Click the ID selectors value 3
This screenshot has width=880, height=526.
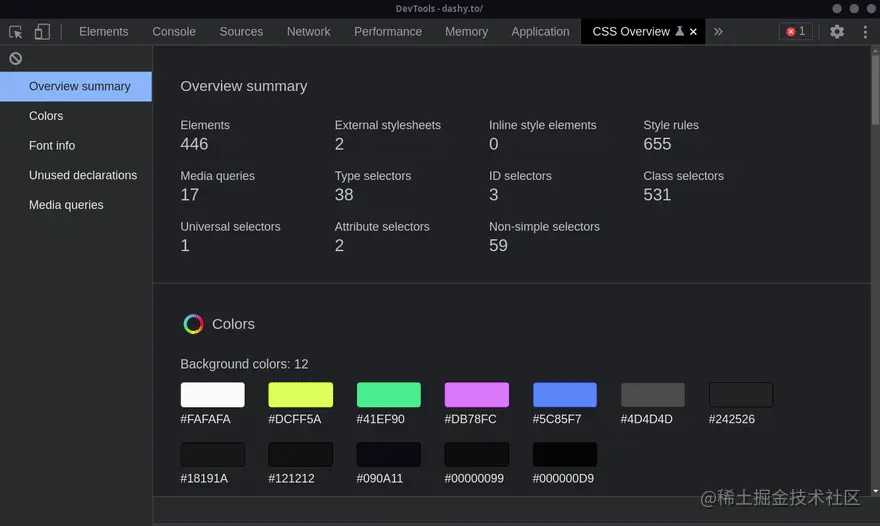493,195
